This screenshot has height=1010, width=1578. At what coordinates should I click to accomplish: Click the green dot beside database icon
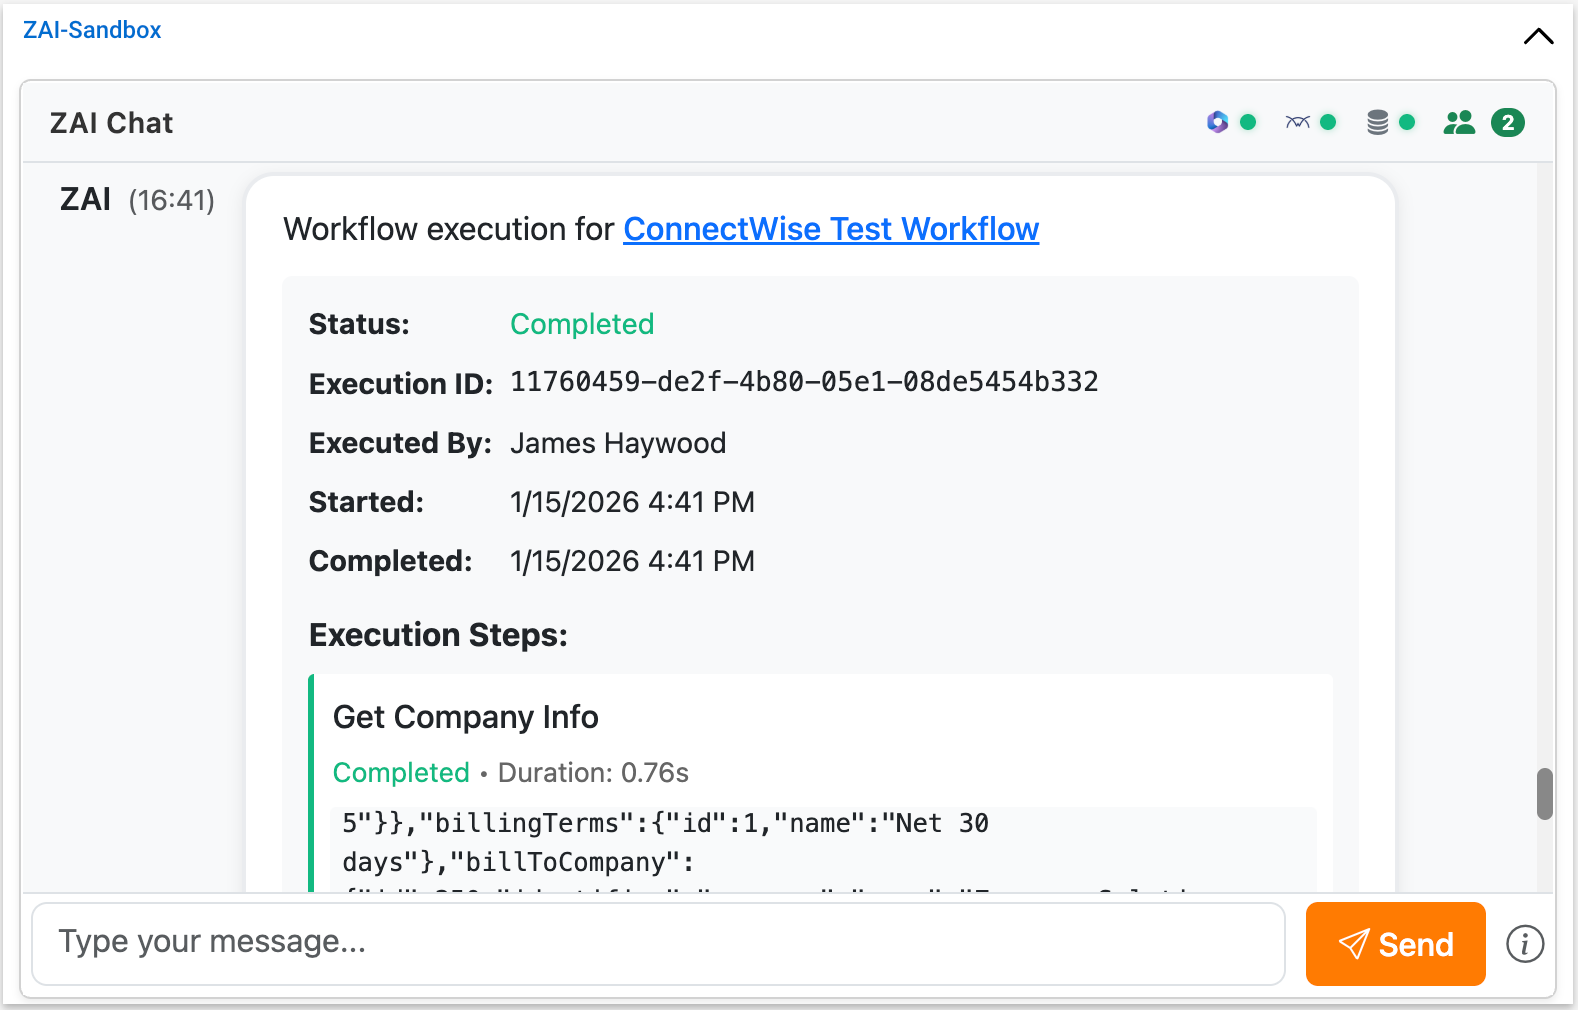coord(1407,122)
